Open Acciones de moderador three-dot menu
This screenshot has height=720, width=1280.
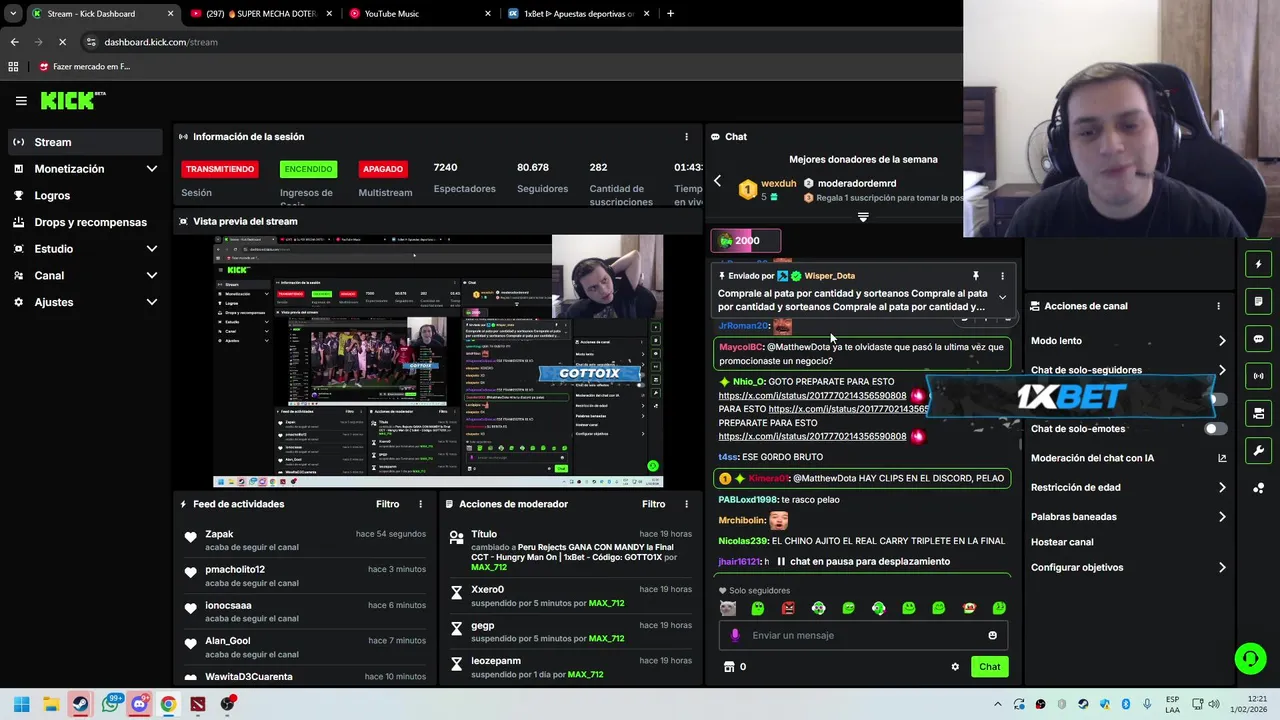[686, 504]
